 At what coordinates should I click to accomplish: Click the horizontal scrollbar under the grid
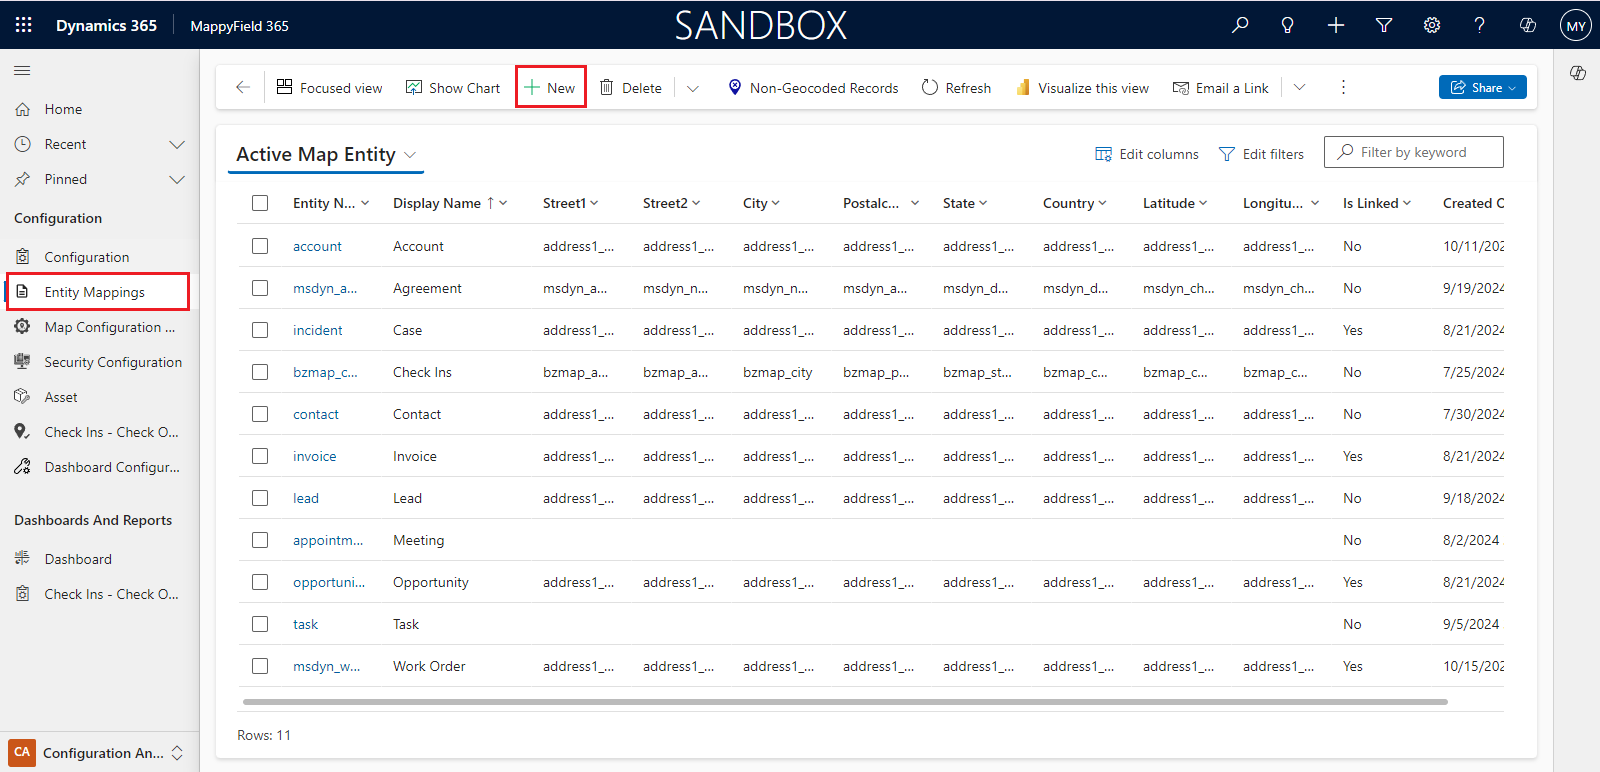[845, 702]
